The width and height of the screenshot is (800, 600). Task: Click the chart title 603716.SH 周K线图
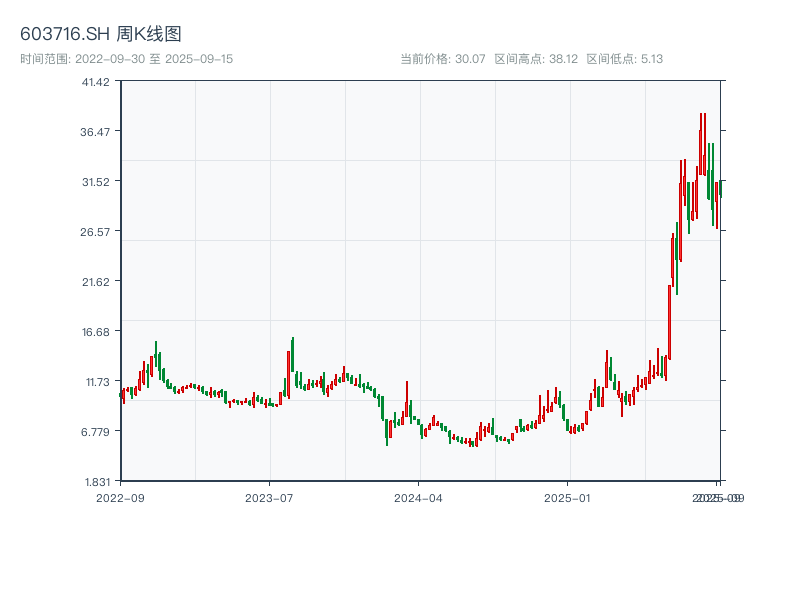click(101, 34)
